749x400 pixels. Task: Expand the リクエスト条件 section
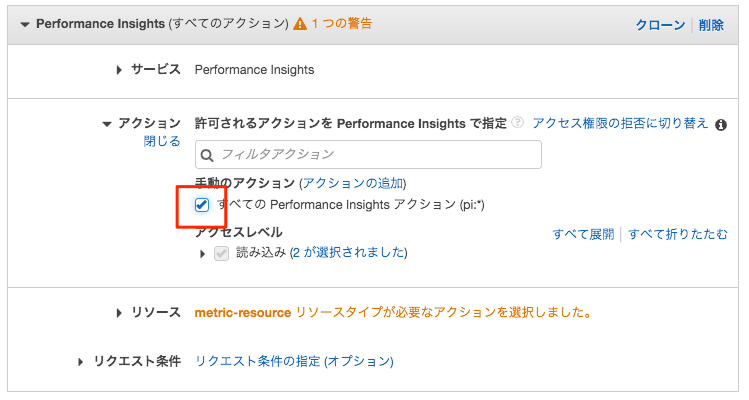coord(80,362)
